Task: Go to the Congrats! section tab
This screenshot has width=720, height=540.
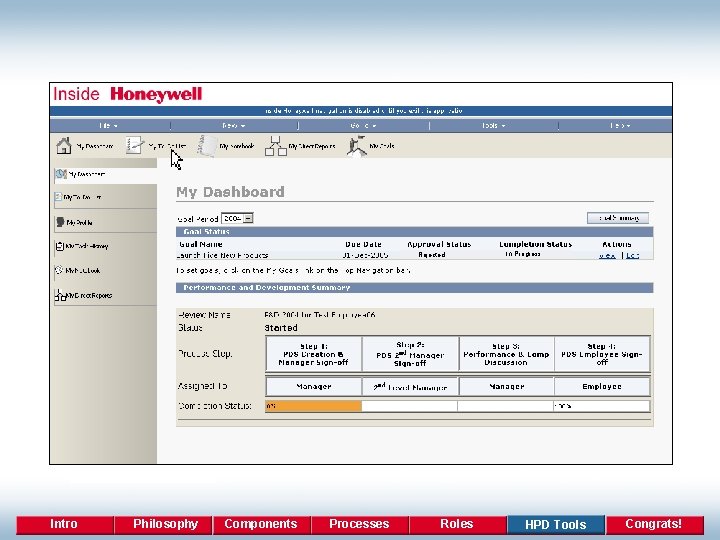Action: [x=655, y=524]
